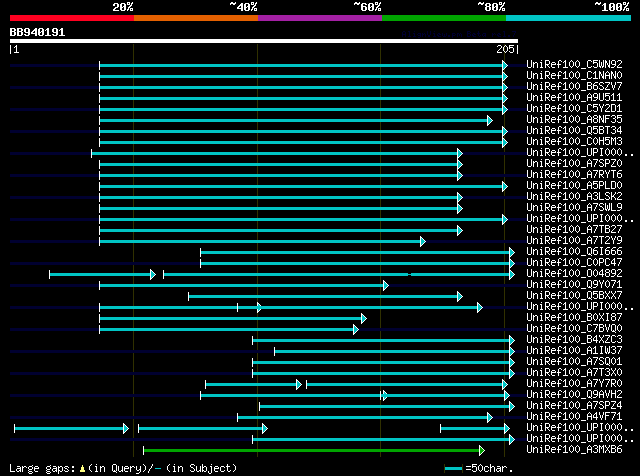The height and width of the screenshot is (476, 640).
Task: Click the first segment of the A7Y7R0 alignment
Action: coord(253,385)
